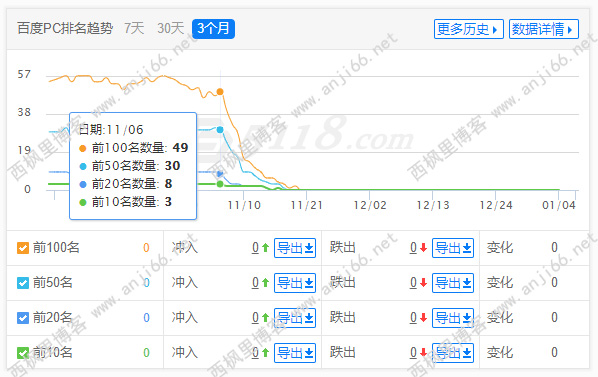598x377 pixels.
Task: Click the 38 value on the y-axis
Action: click(24, 112)
